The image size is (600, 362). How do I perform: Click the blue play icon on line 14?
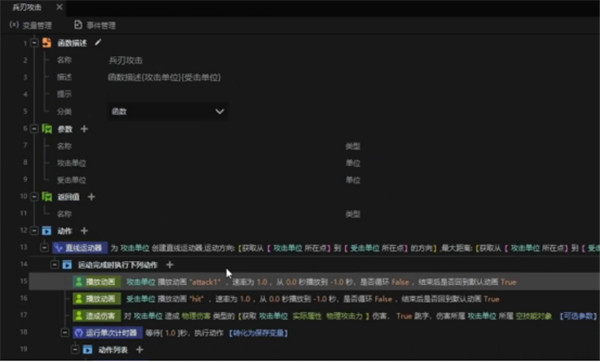[67, 265]
